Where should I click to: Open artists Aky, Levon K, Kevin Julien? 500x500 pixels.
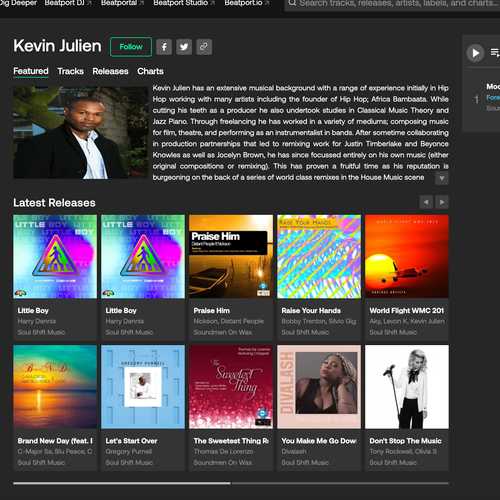(407, 321)
